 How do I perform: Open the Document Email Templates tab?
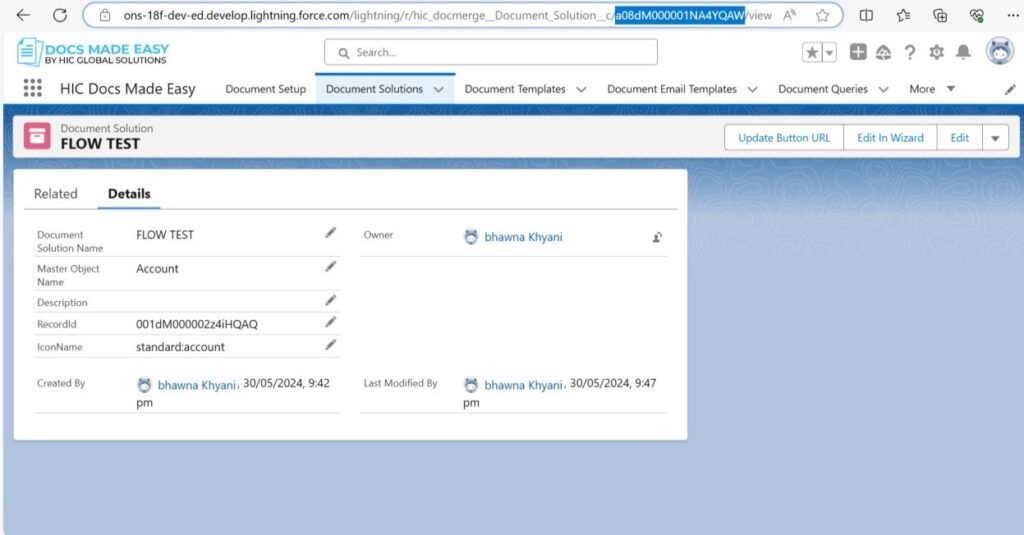[x=672, y=89]
